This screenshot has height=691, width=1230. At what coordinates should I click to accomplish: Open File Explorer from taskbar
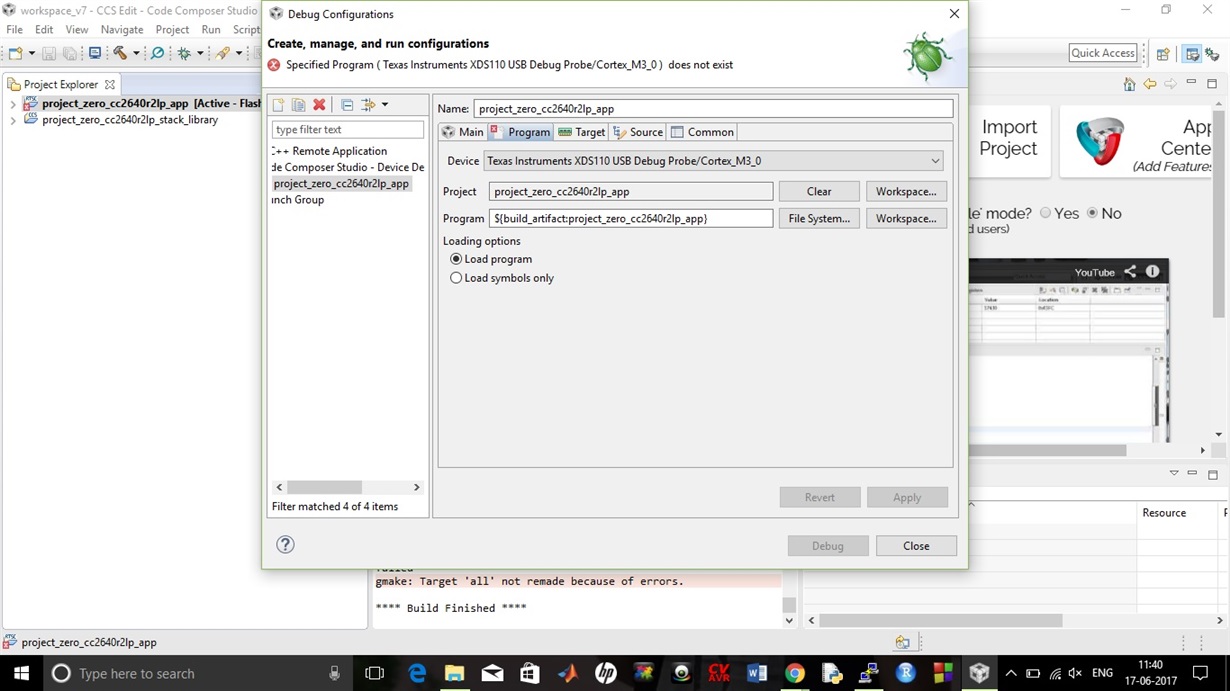pos(455,673)
